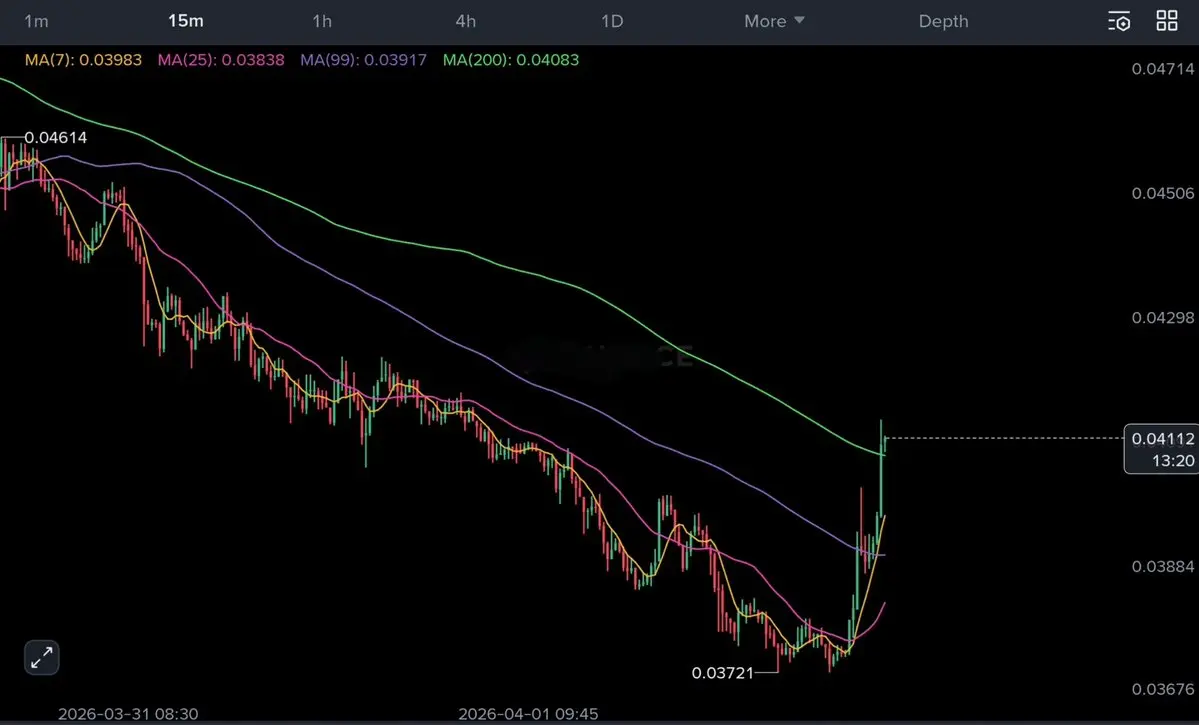Click the 0.04614 high price label
Screen dimensions: 1199x725
coord(56,138)
